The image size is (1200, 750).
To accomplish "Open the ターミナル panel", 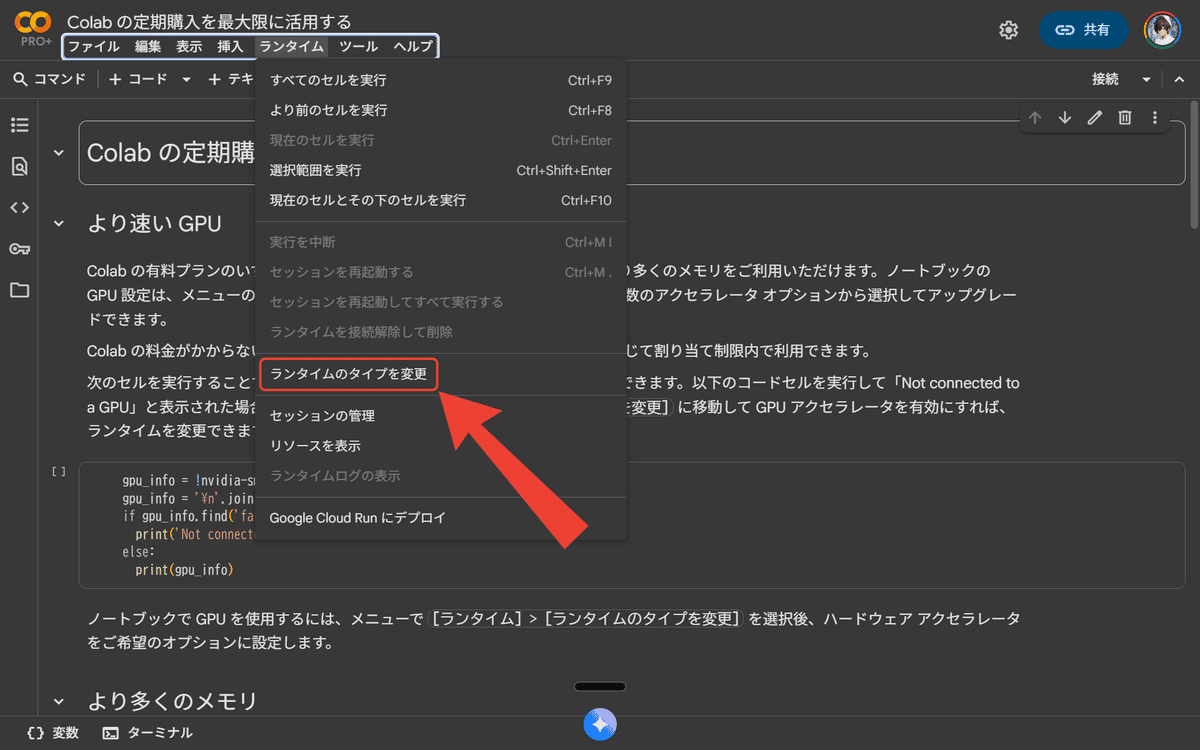I will tap(148, 733).
